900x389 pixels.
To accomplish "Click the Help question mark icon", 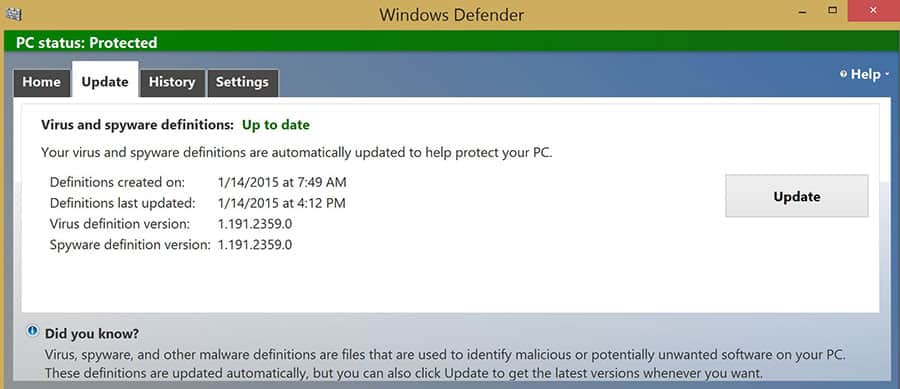I will coord(843,74).
